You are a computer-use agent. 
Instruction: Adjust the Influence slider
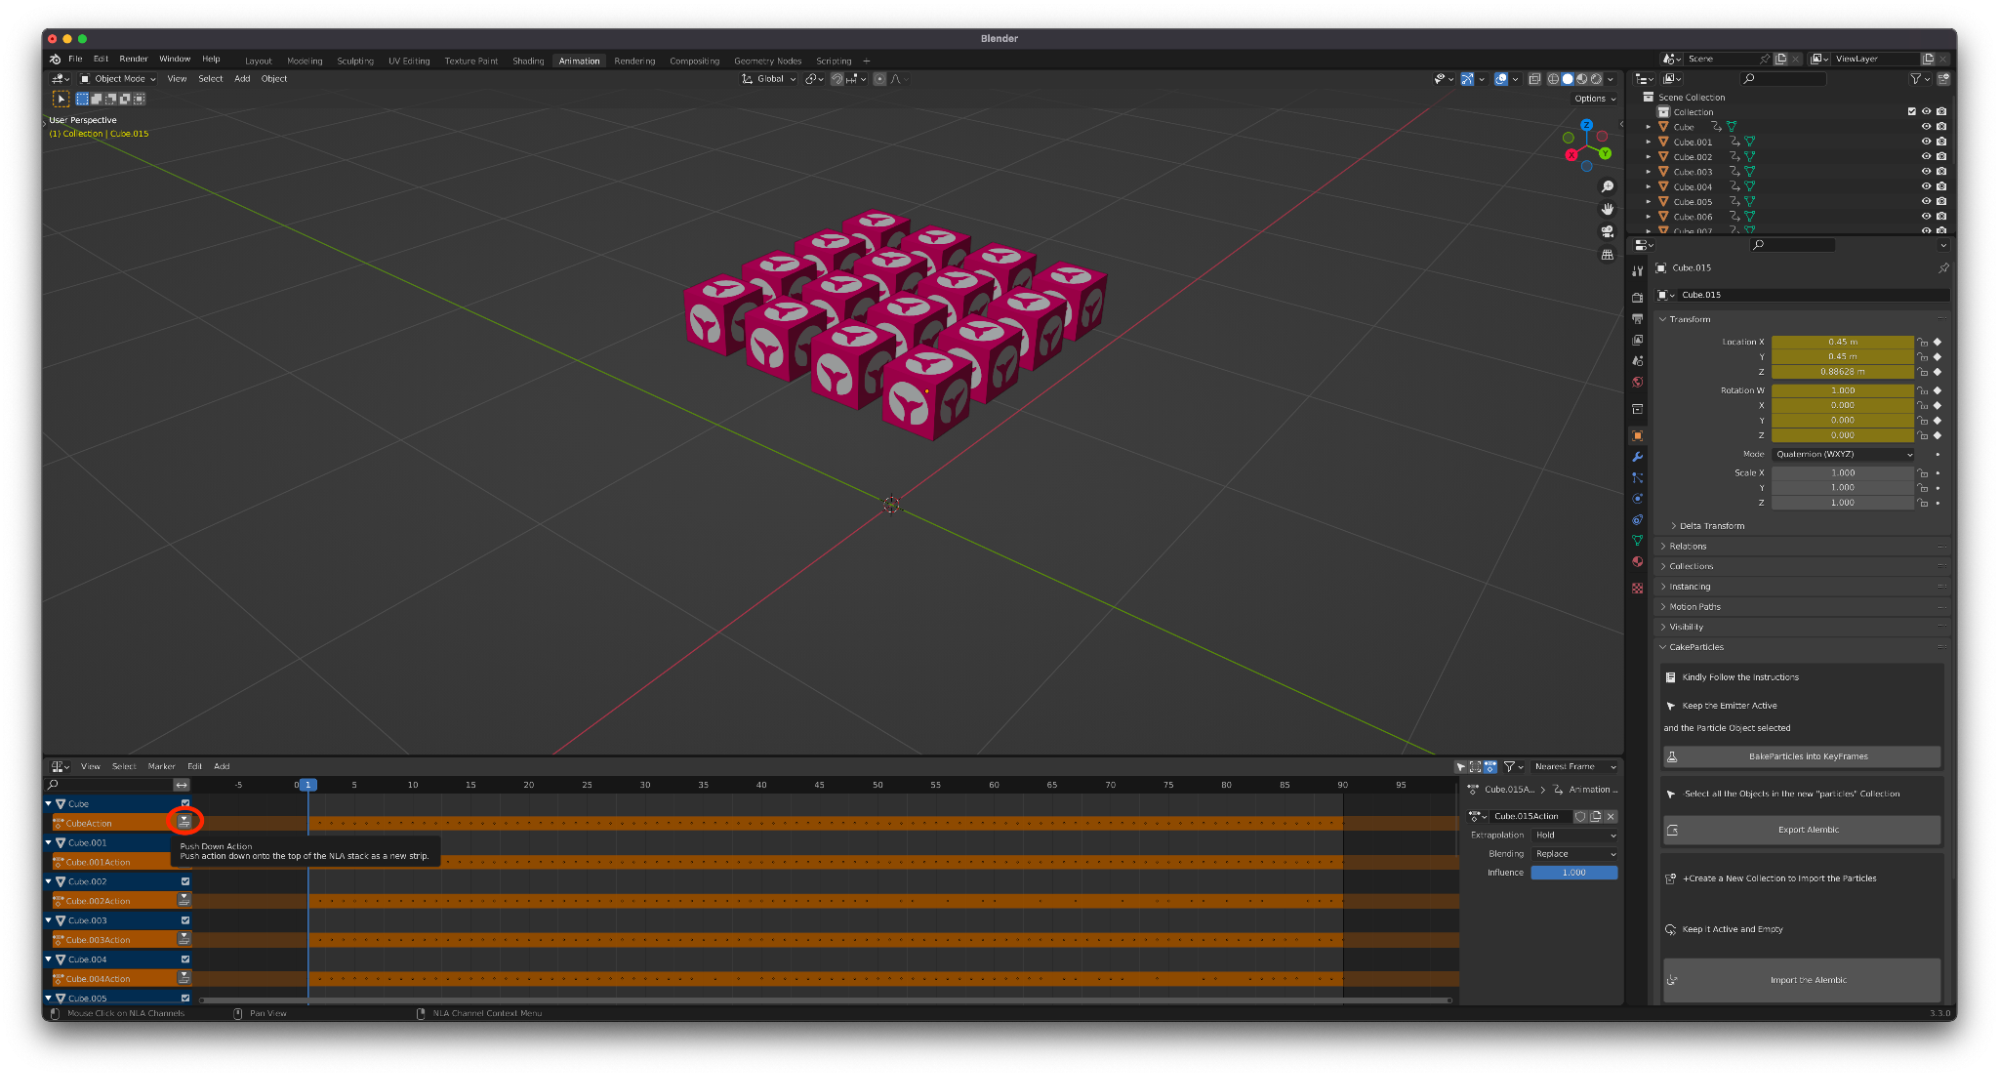[x=1574, y=873]
